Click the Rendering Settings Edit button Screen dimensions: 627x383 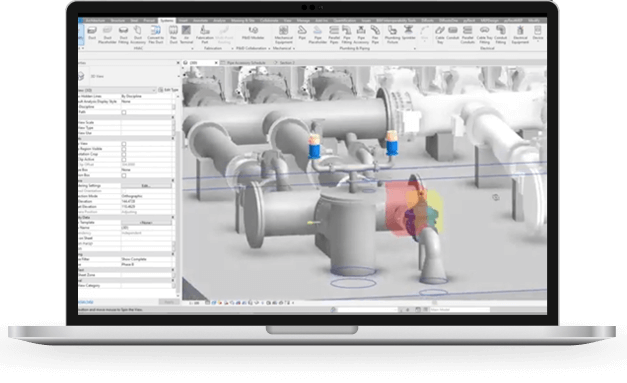coord(146,186)
